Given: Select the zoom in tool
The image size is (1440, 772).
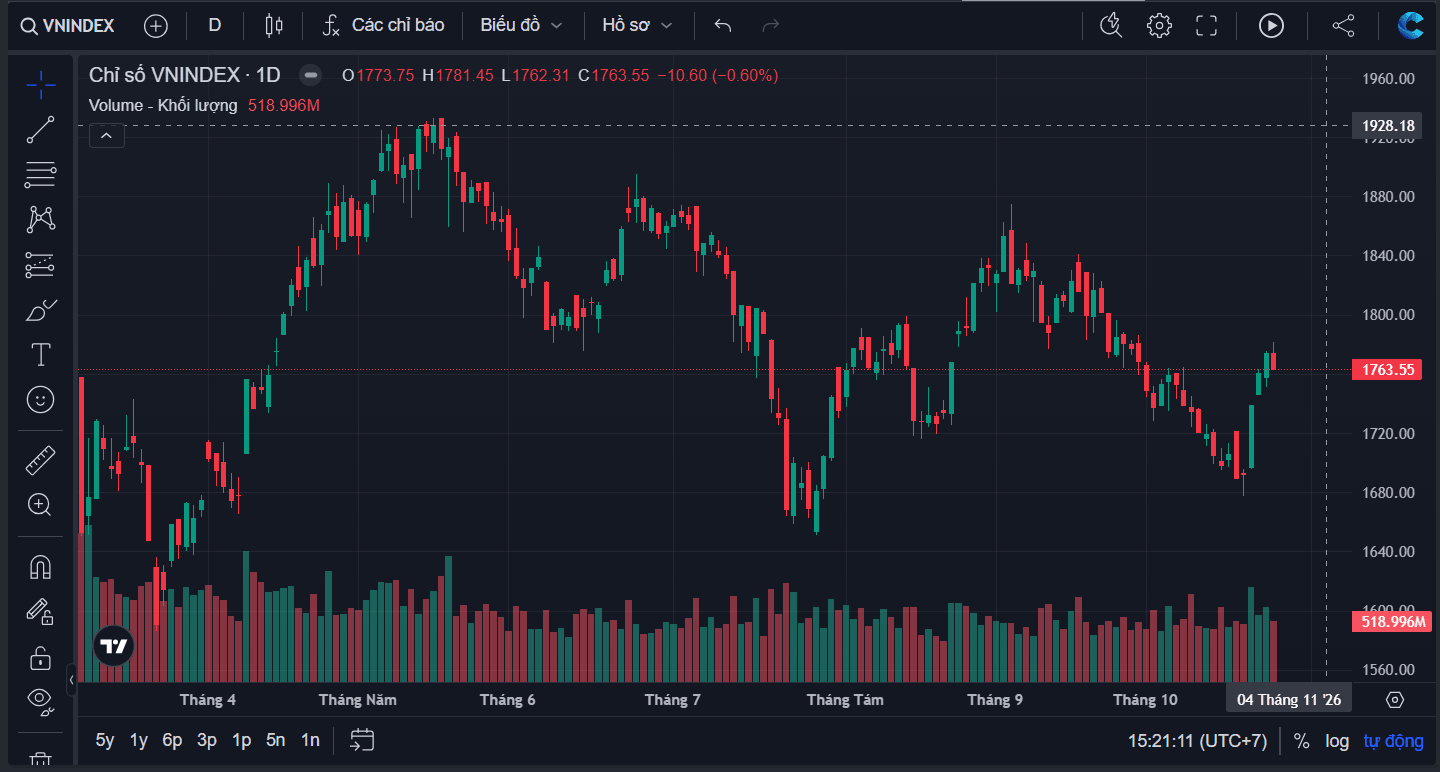Looking at the screenshot, I should click(40, 505).
